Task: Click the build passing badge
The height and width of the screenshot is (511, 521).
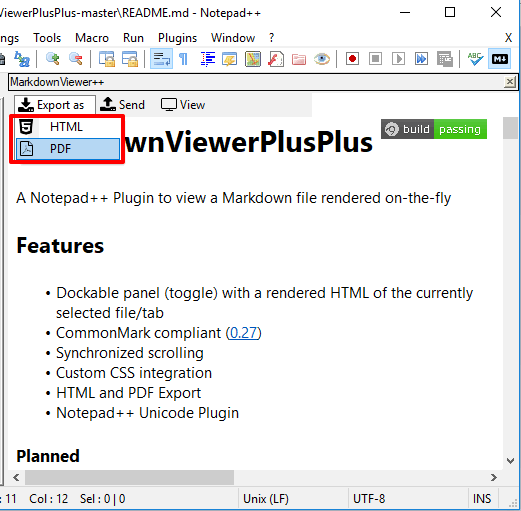Action: click(x=434, y=129)
